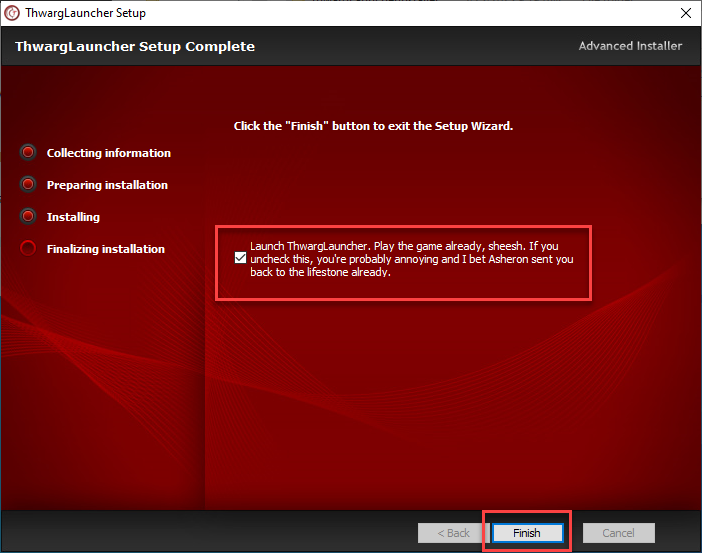
Task: Select the "Installing" step label
Action: pos(73,217)
